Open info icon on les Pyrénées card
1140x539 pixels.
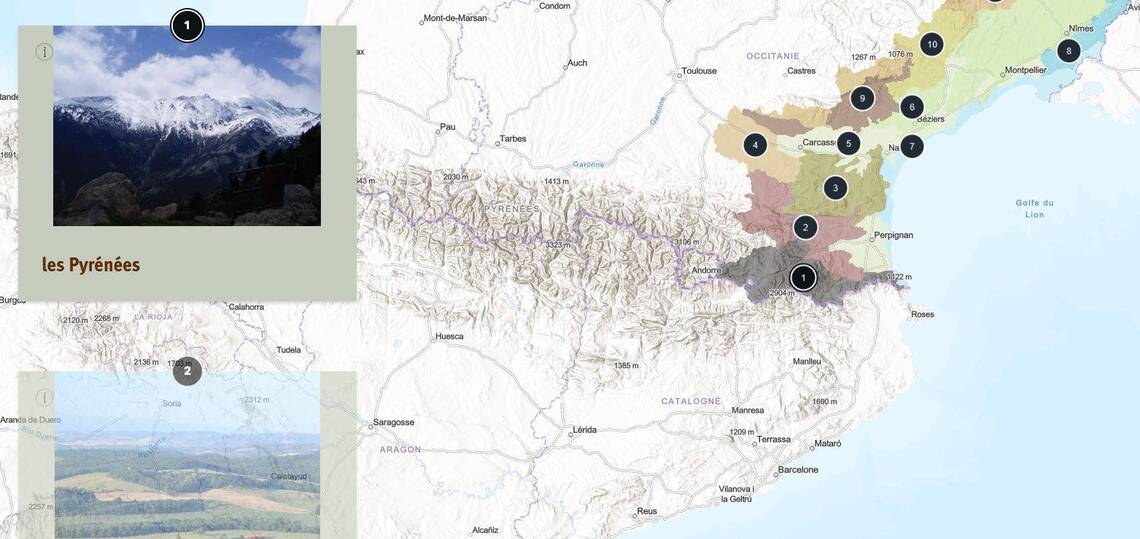(44, 52)
